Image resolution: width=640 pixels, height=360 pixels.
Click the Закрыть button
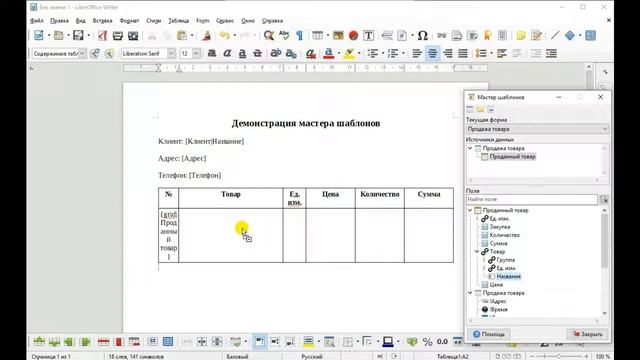tap(588, 334)
